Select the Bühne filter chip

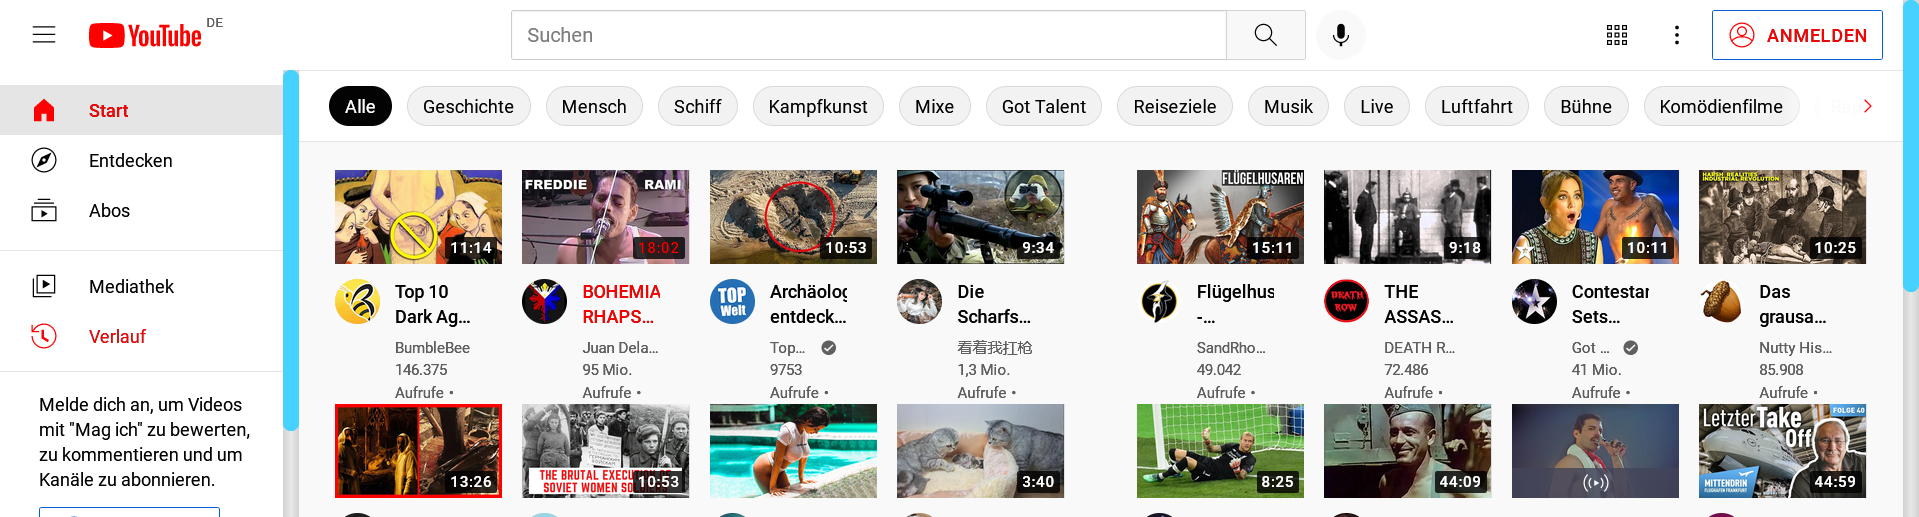(1586, 106)
